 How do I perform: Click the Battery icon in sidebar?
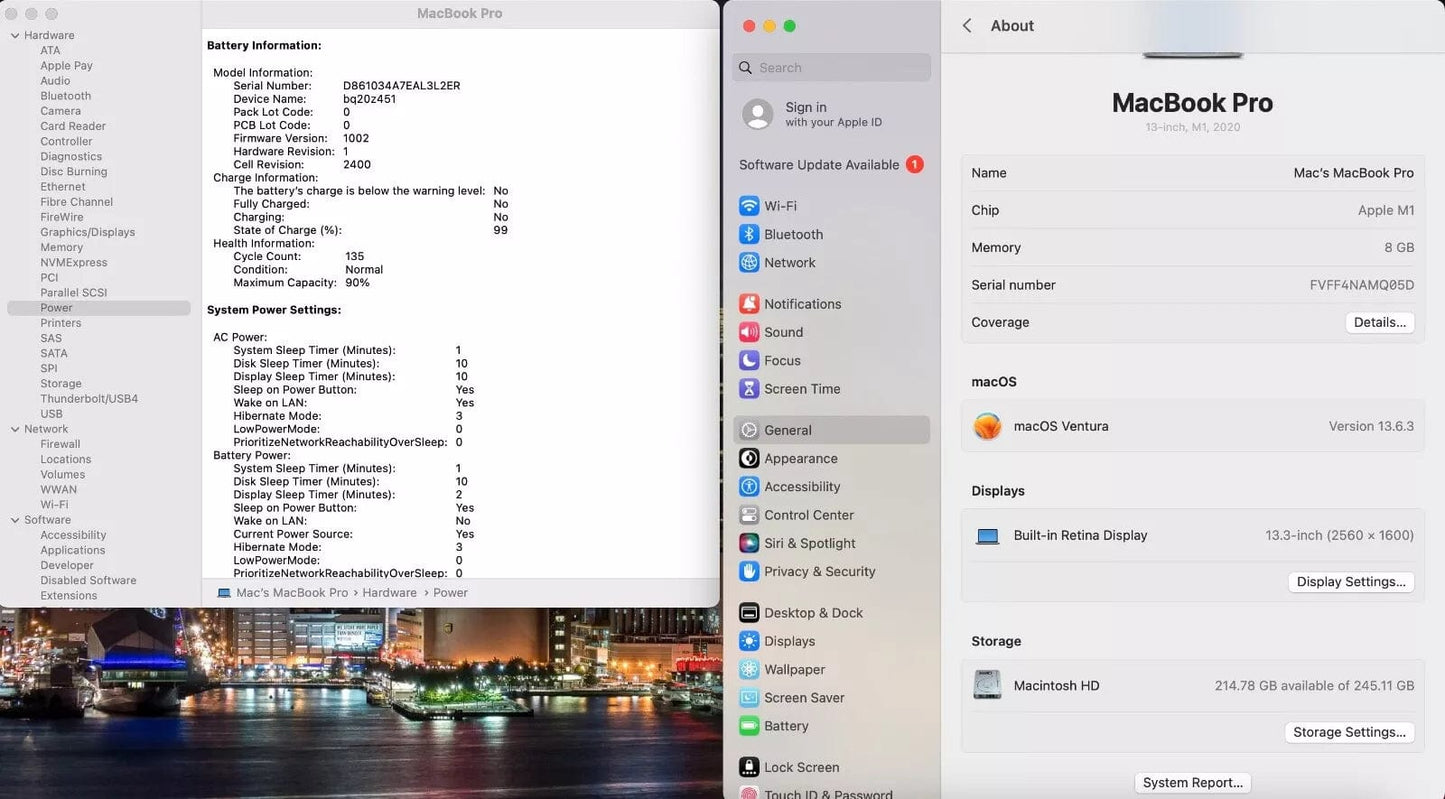(749, 726)
